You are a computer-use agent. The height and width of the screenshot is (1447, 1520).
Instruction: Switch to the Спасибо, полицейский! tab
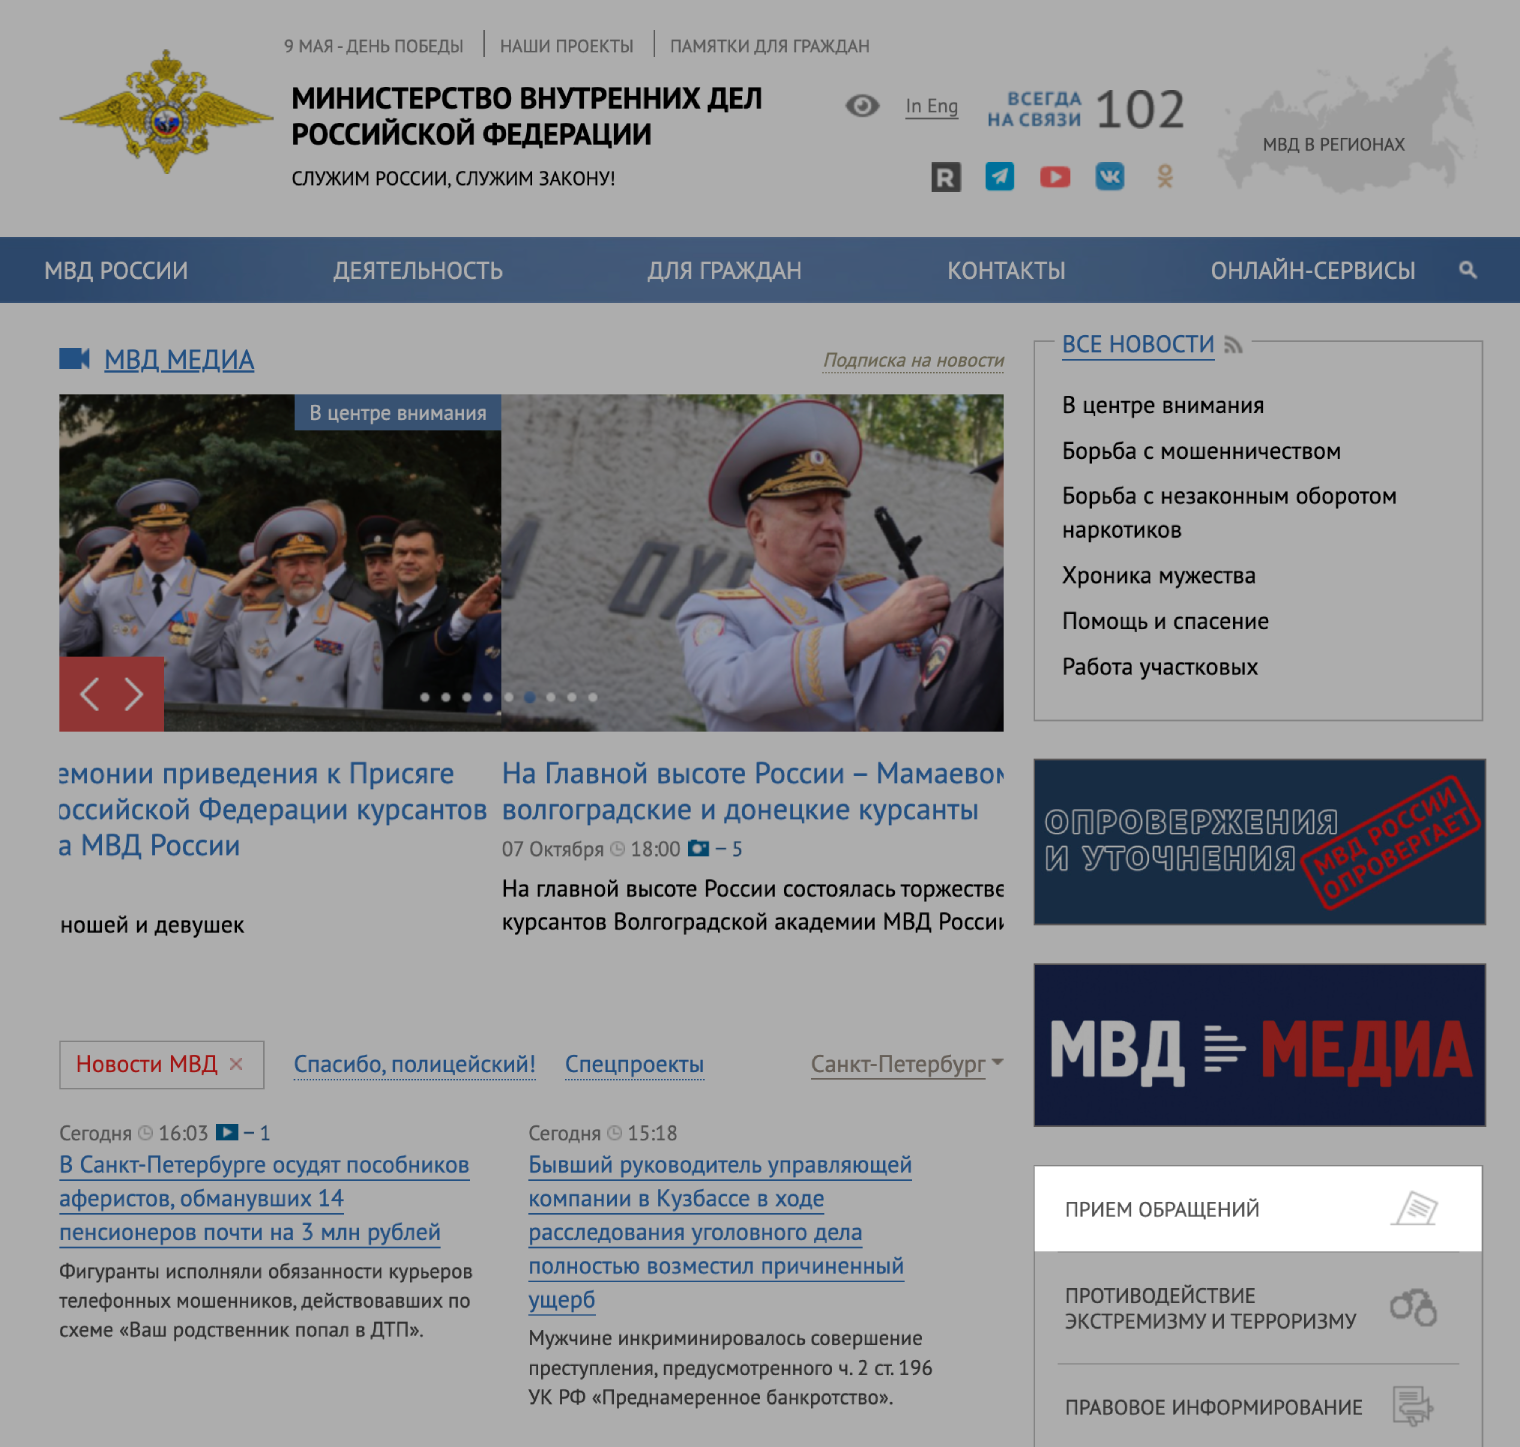tap(414, 1064)
